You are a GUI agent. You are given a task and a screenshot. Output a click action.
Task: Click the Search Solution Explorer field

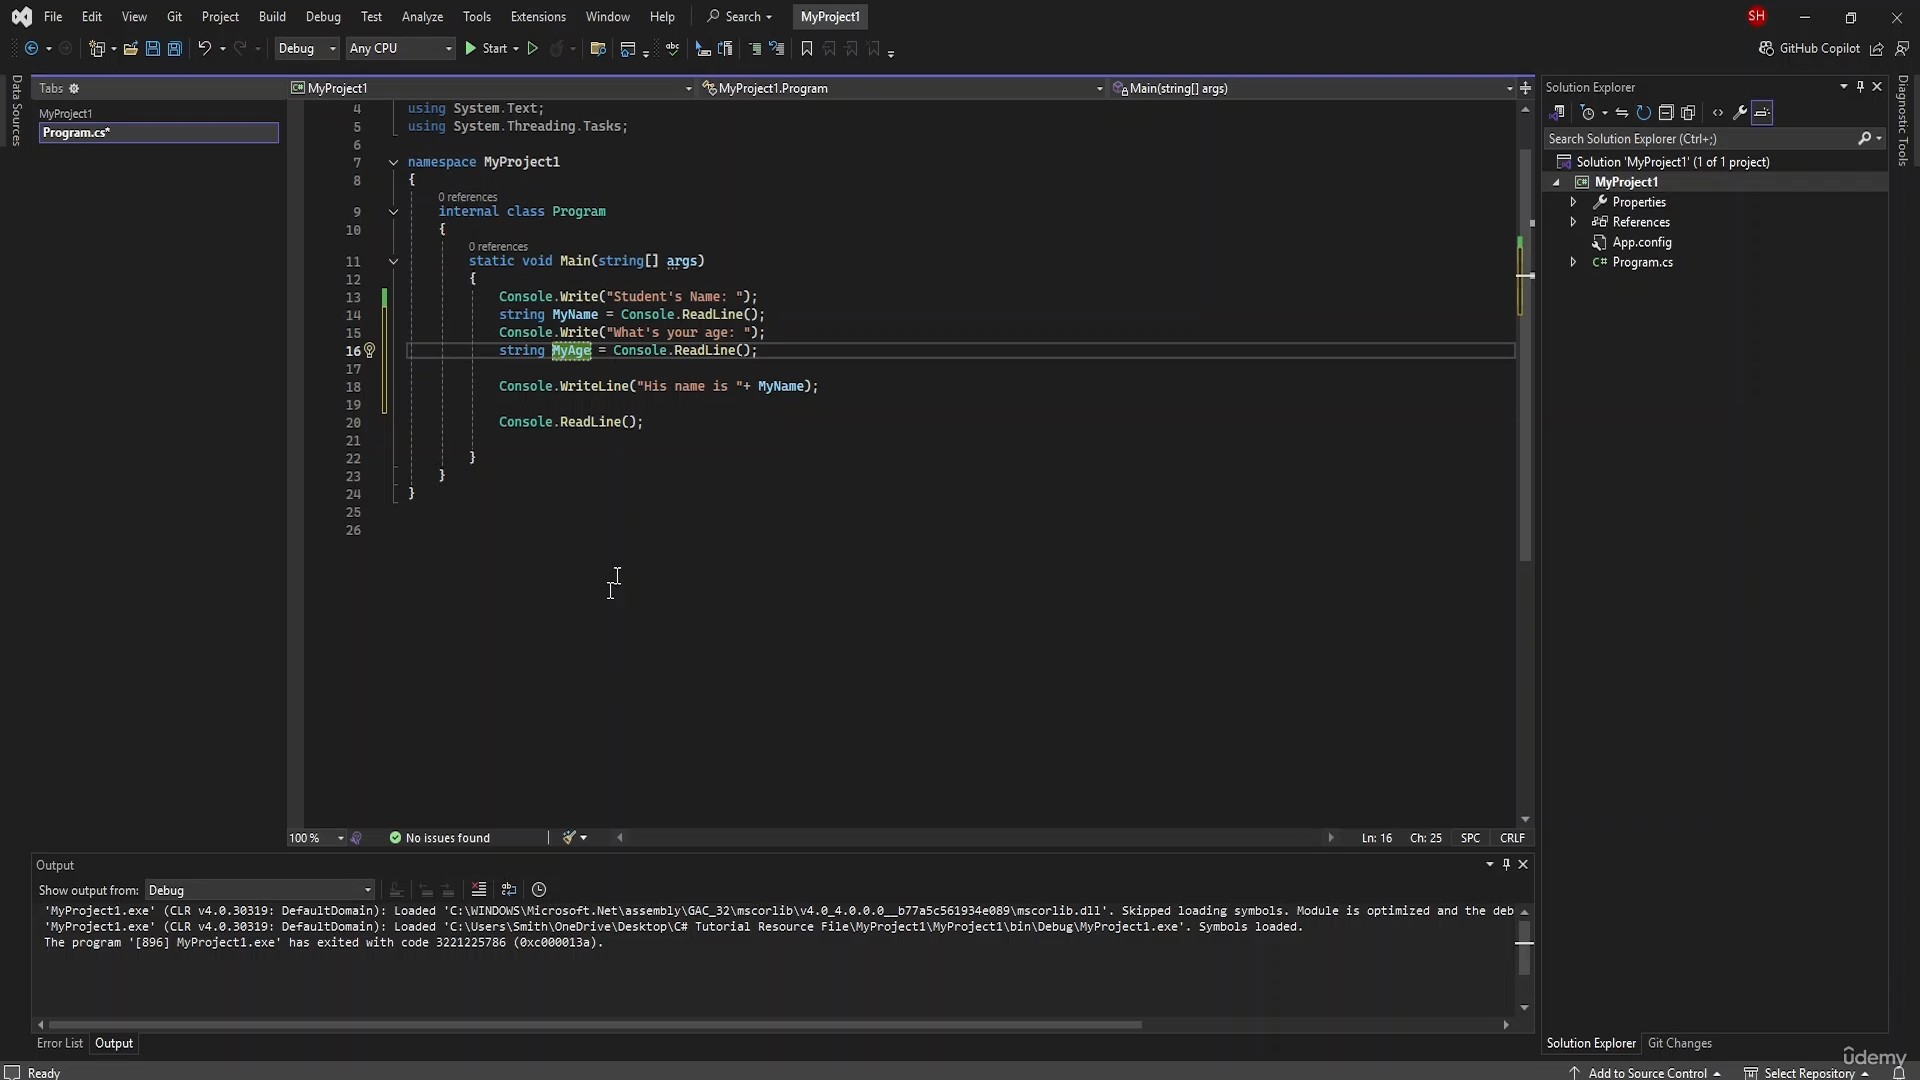pyautogui.click(x=1700, y=139)
